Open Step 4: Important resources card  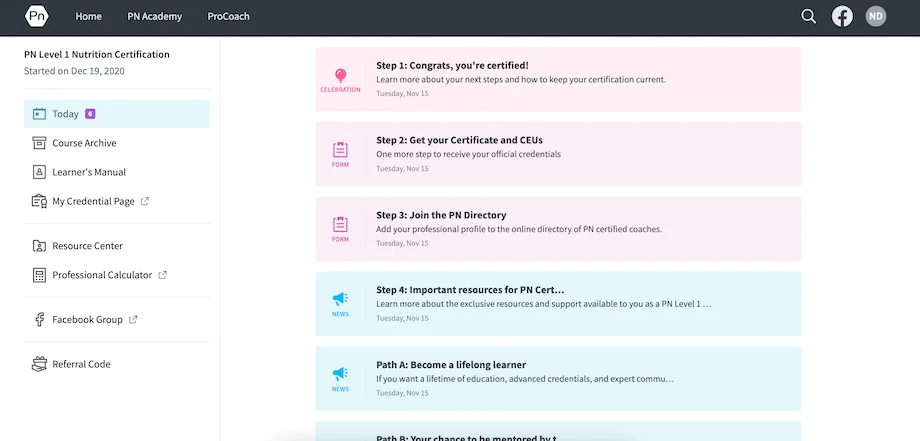click(559, 304)
